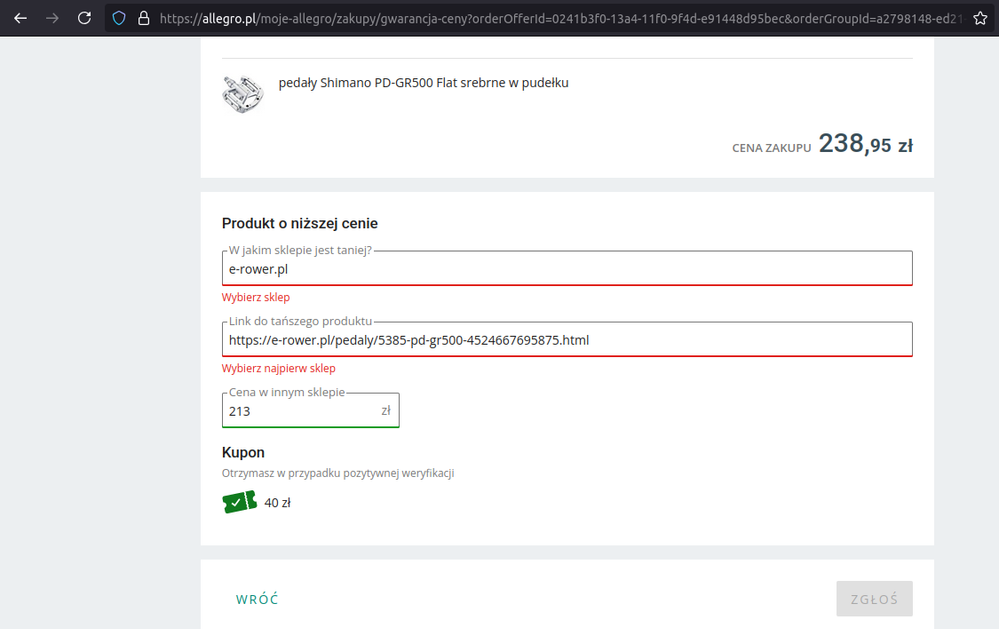Viewport: 999px width, 629px height.
Task: Reload the current page
Action: 85,18
